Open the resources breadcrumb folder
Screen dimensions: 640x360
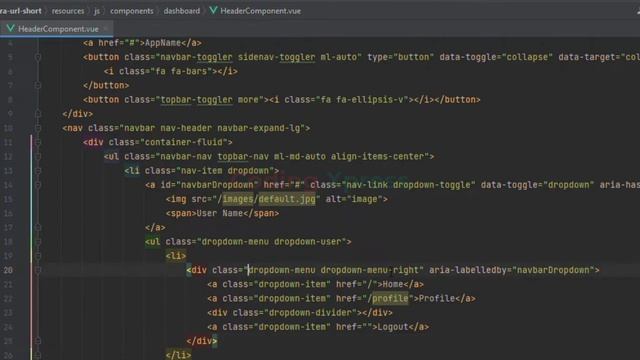pyautogui.click(x=68, y=11)
